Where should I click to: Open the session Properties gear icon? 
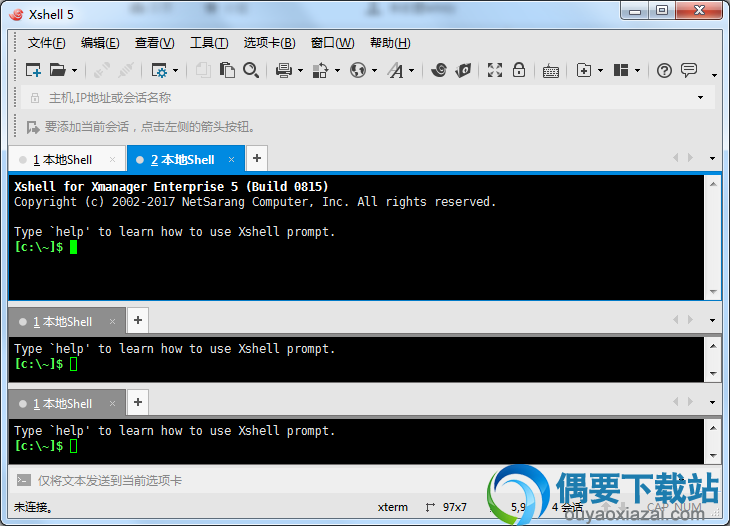159,70
